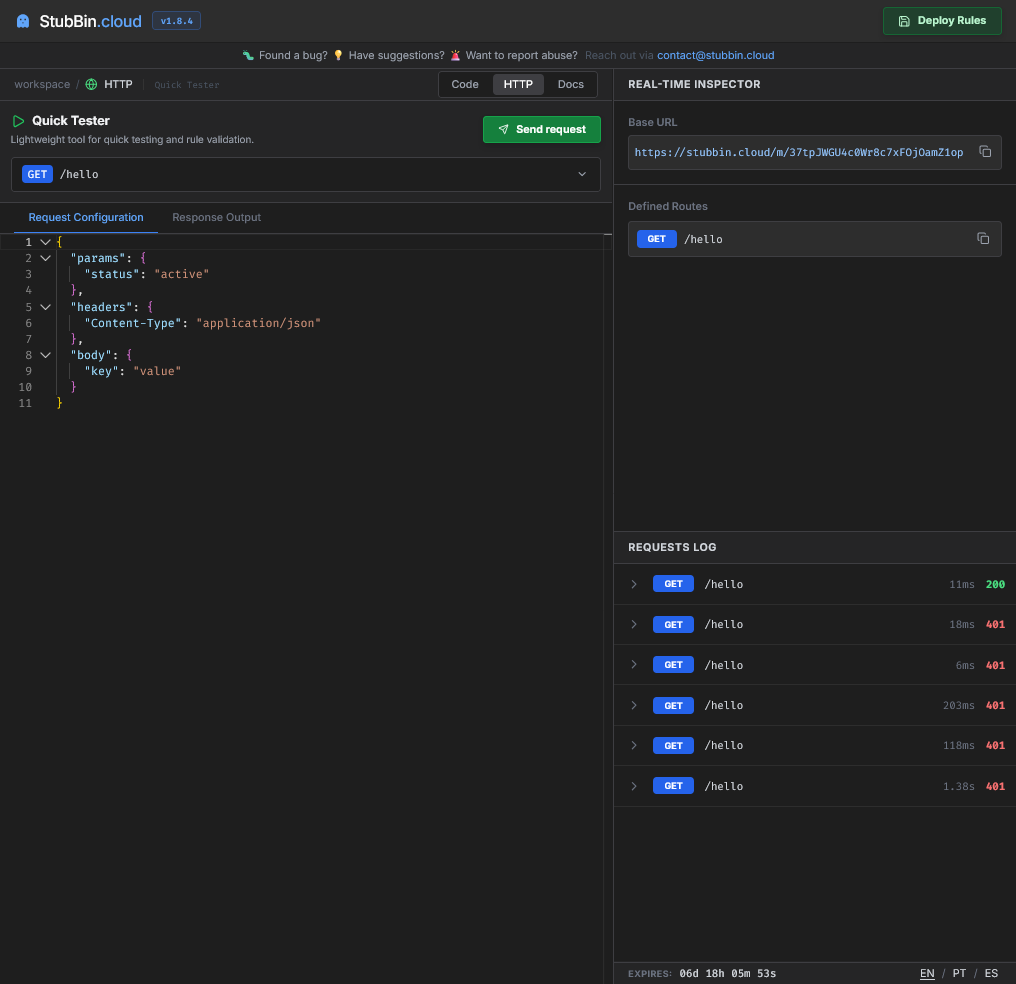Image resolution: width=1016 pixels, height=984 pixels.
Task: Click the 200 status code in requests log
Action: [x=995, y=584]
